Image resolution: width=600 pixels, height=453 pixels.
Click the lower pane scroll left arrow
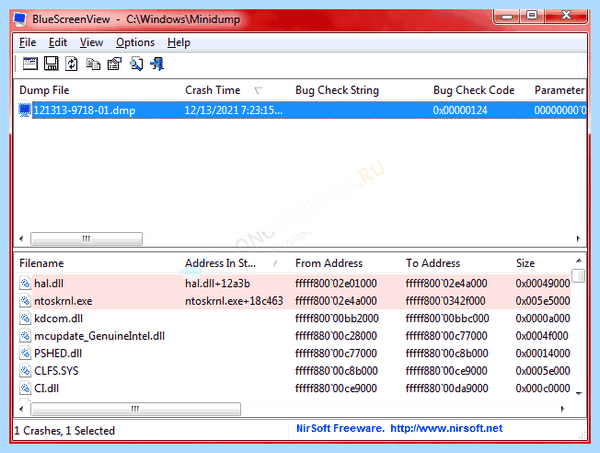(21, 409)
